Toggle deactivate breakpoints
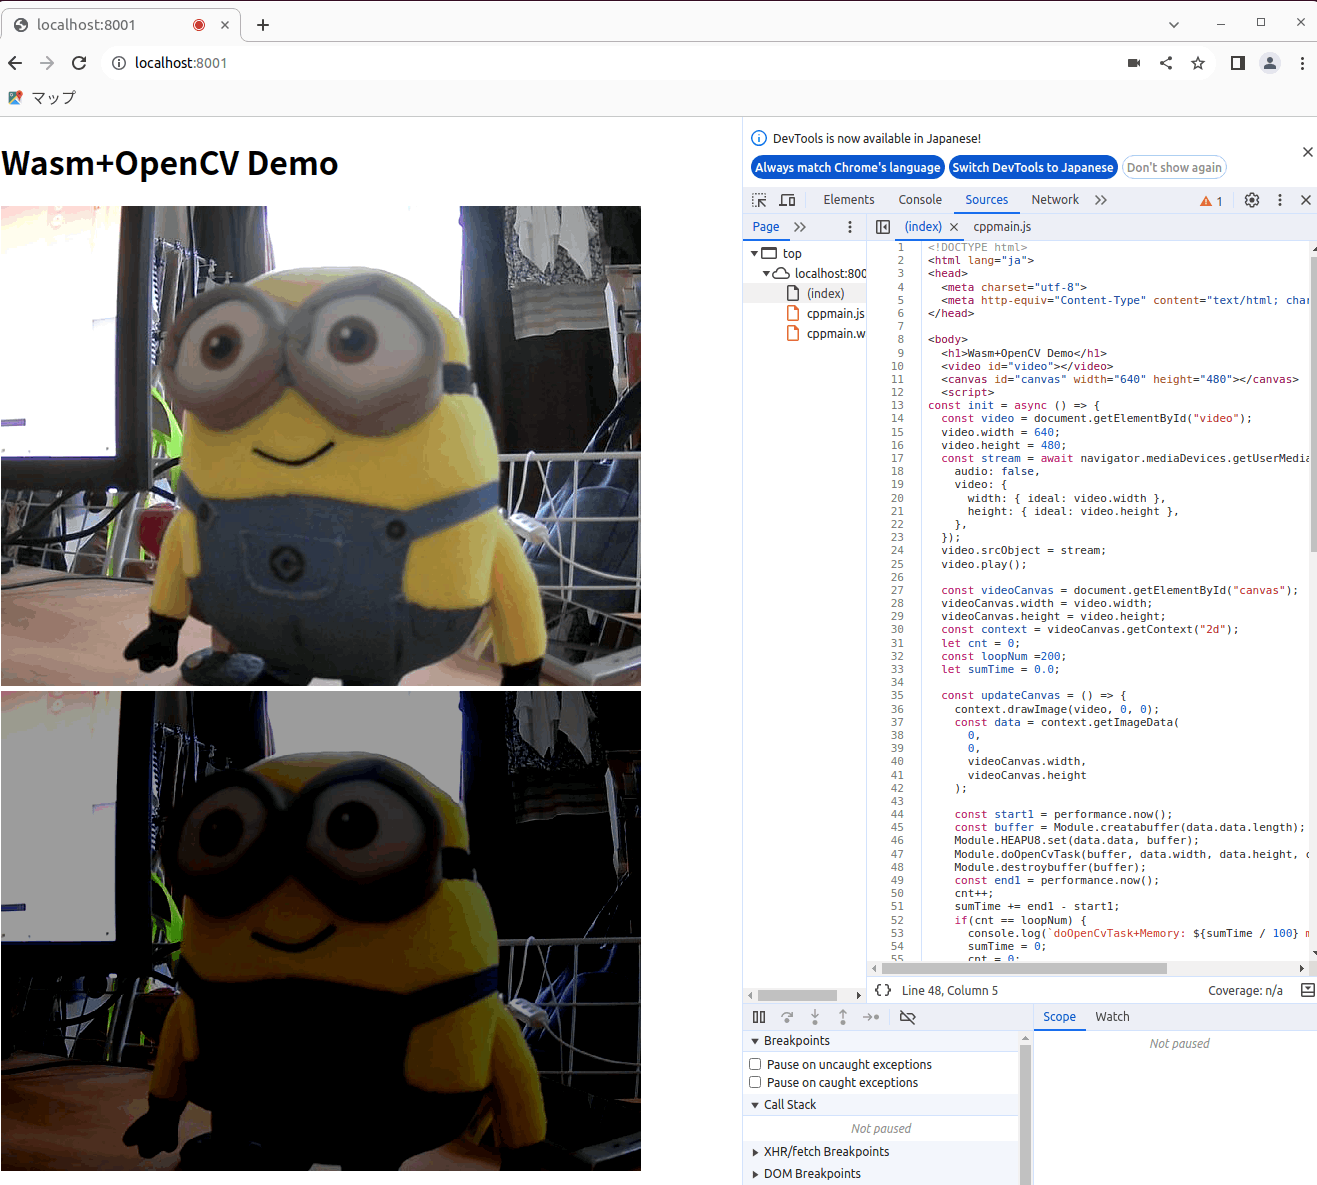The image size is (1317, 1185). coord(907,1017)
